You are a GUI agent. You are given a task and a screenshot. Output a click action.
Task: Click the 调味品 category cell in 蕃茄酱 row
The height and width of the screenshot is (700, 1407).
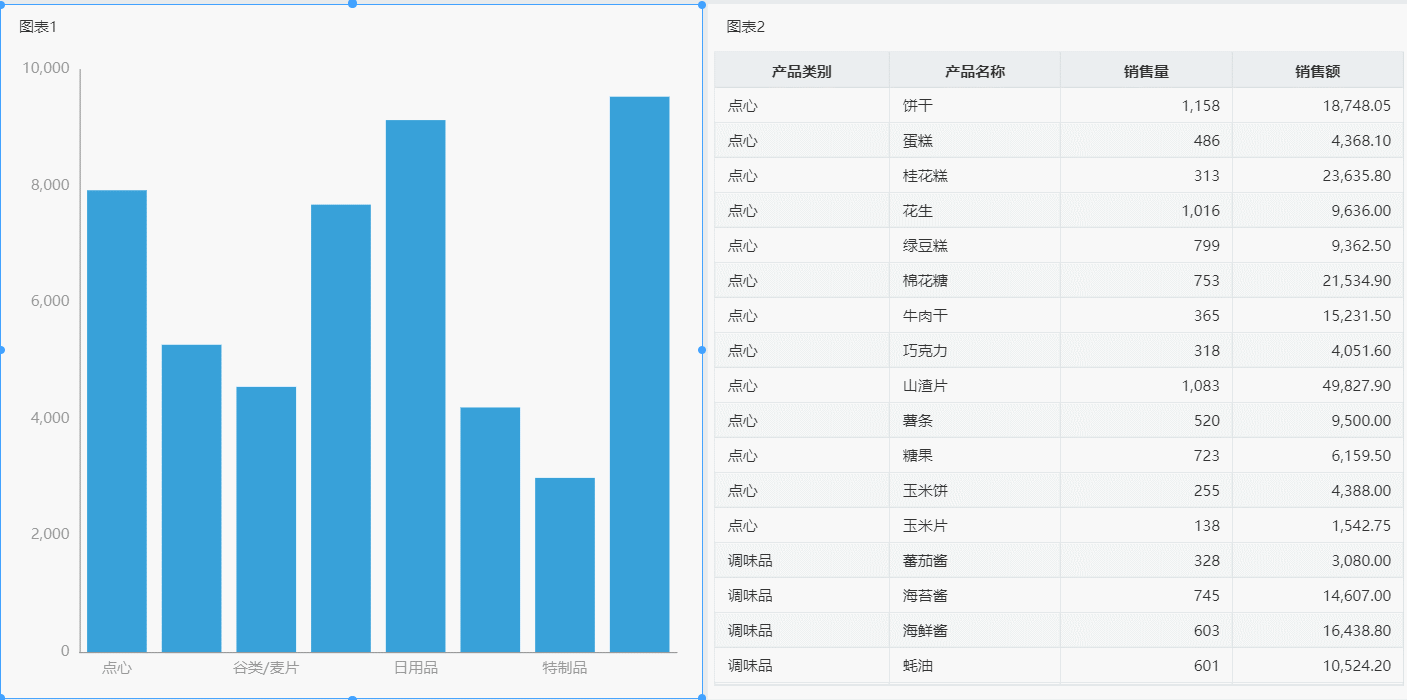click(x=801, y=560)
